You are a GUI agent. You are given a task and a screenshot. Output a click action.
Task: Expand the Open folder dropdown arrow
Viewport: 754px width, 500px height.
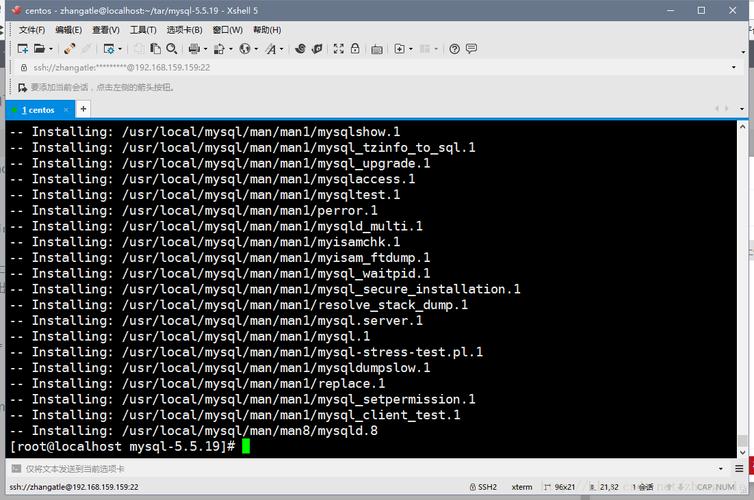(50, 48)
